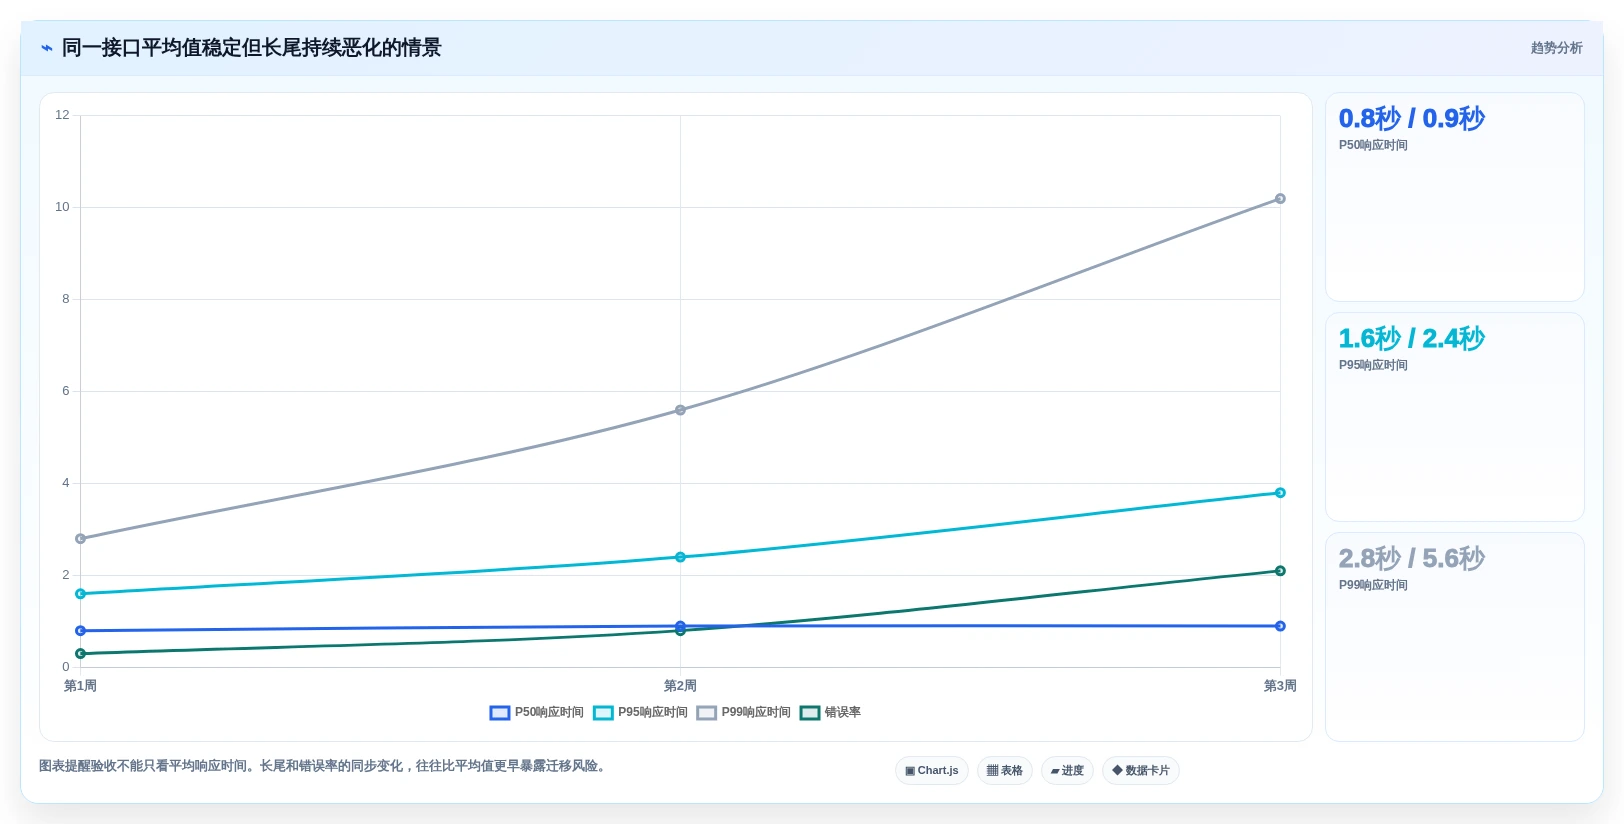Click the 趋势分析 label
The height and width of the screenshot is (824, 1624).
click(x=1556, y=48)
